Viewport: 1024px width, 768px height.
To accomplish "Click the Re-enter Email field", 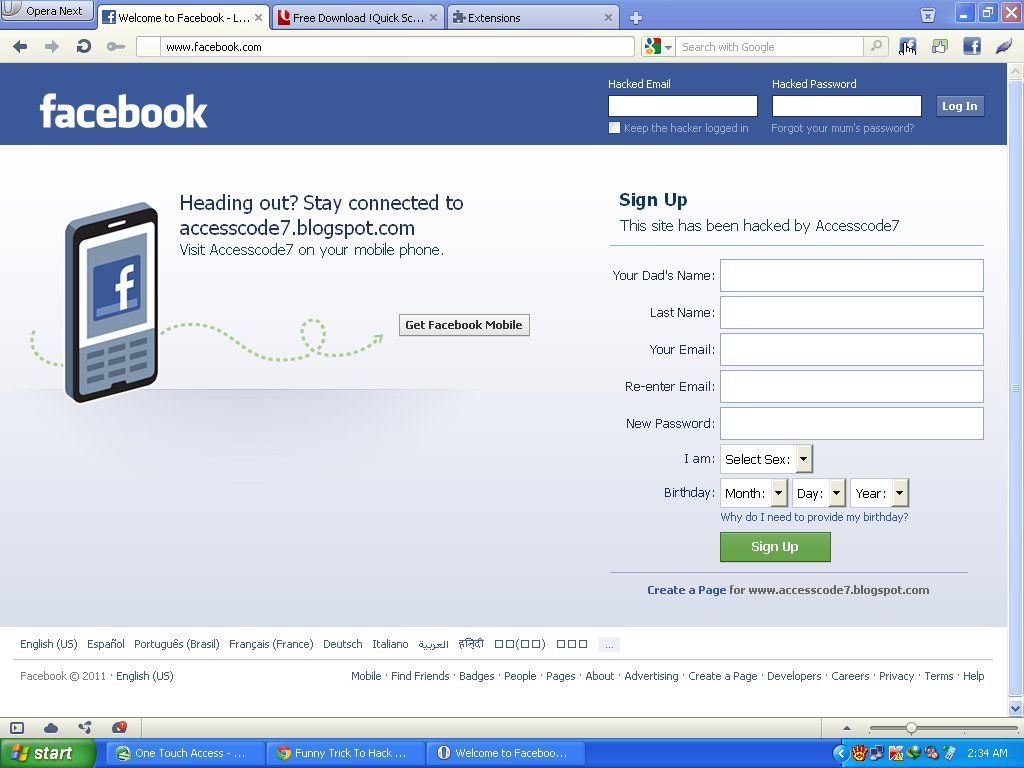I will coord(852,387).
